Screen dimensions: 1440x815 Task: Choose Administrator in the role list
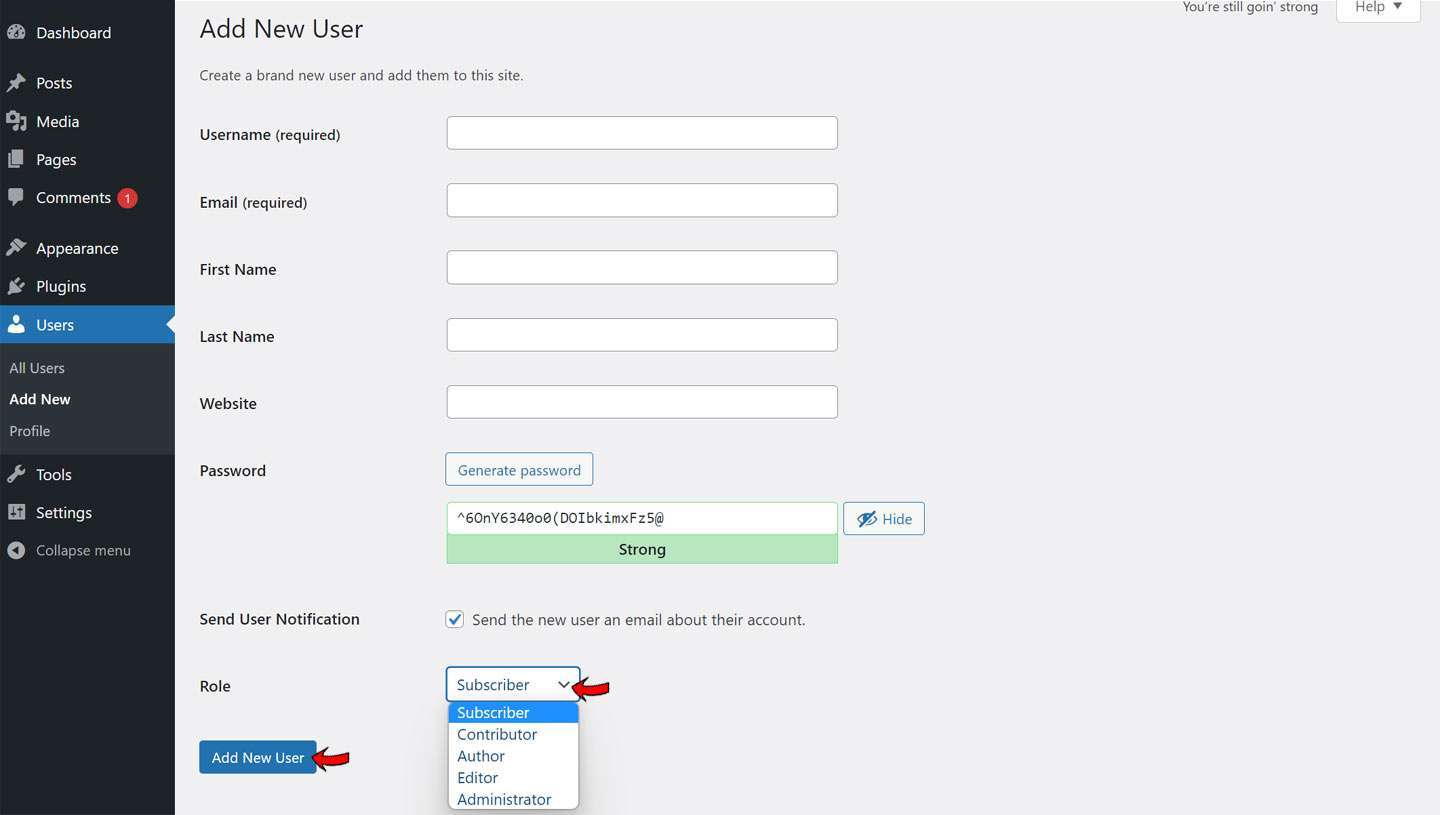click(513, 799)
